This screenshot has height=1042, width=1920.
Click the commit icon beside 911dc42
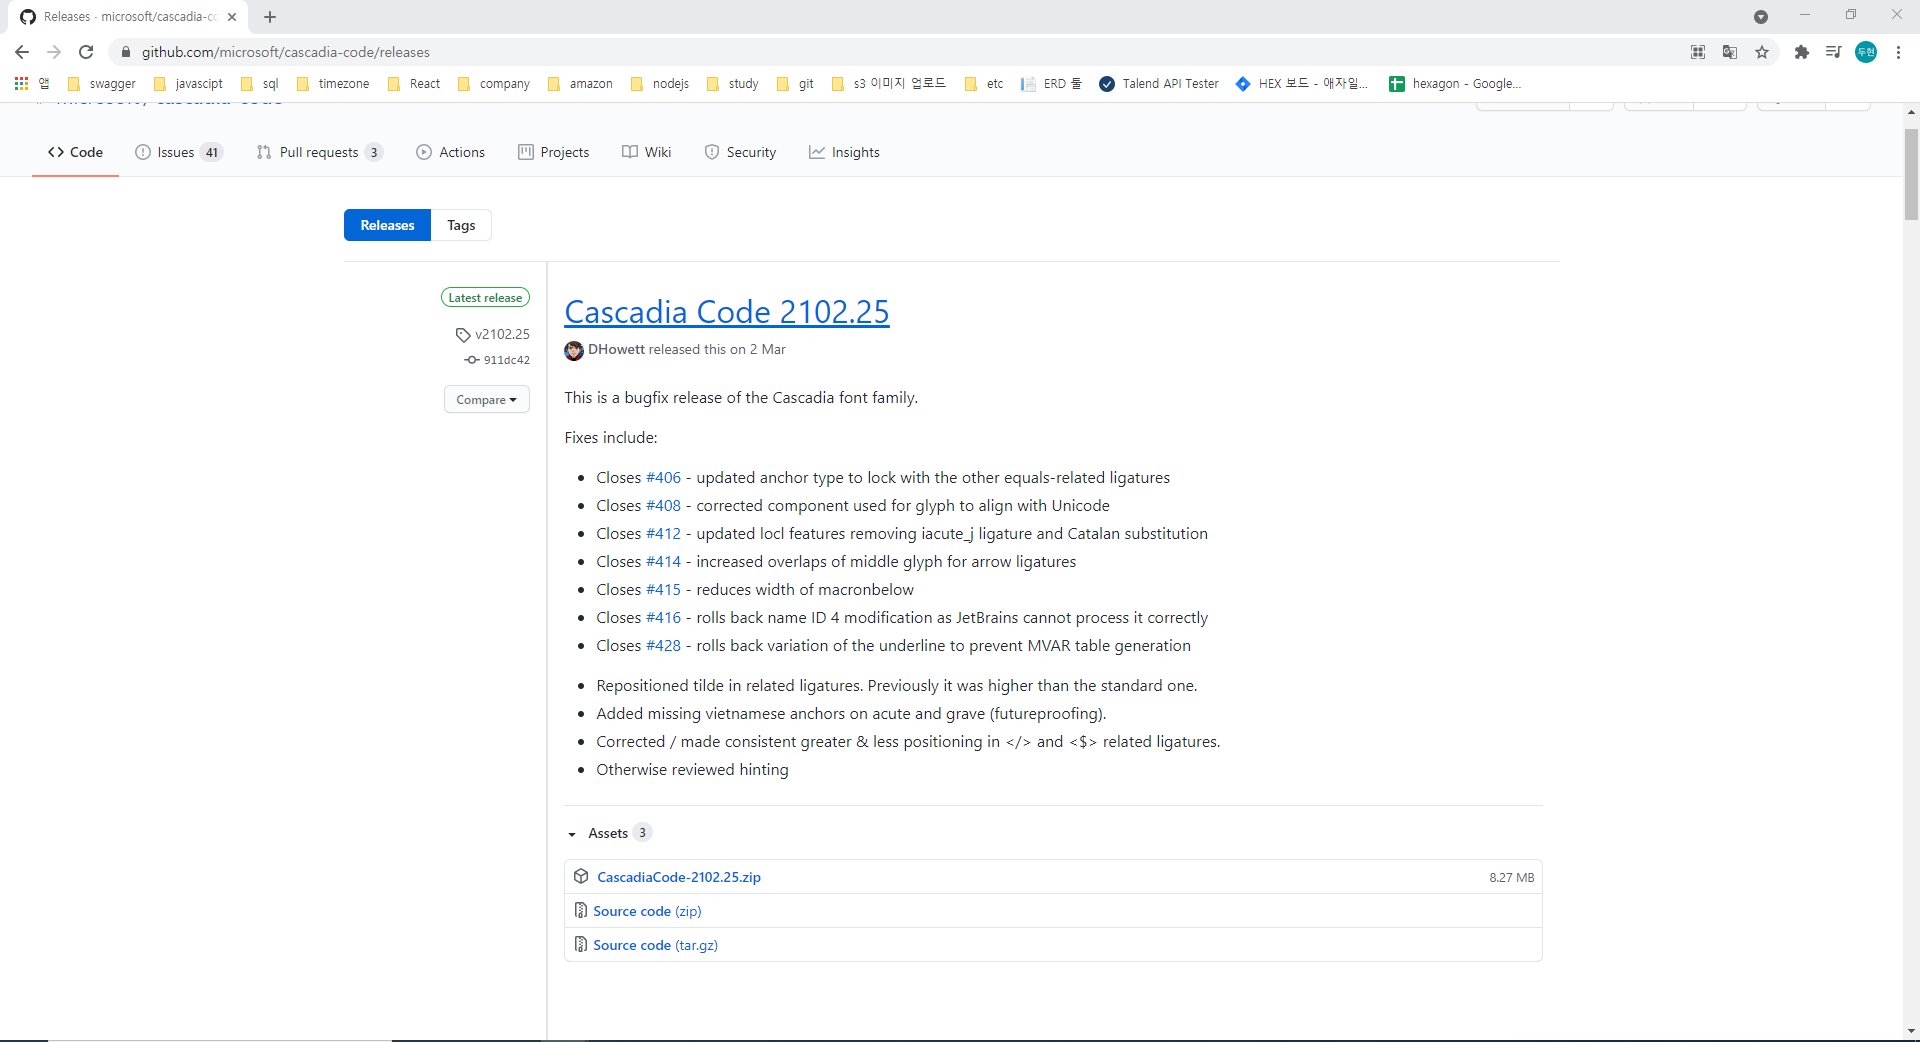pyautogui.click(x=472, y=360)
